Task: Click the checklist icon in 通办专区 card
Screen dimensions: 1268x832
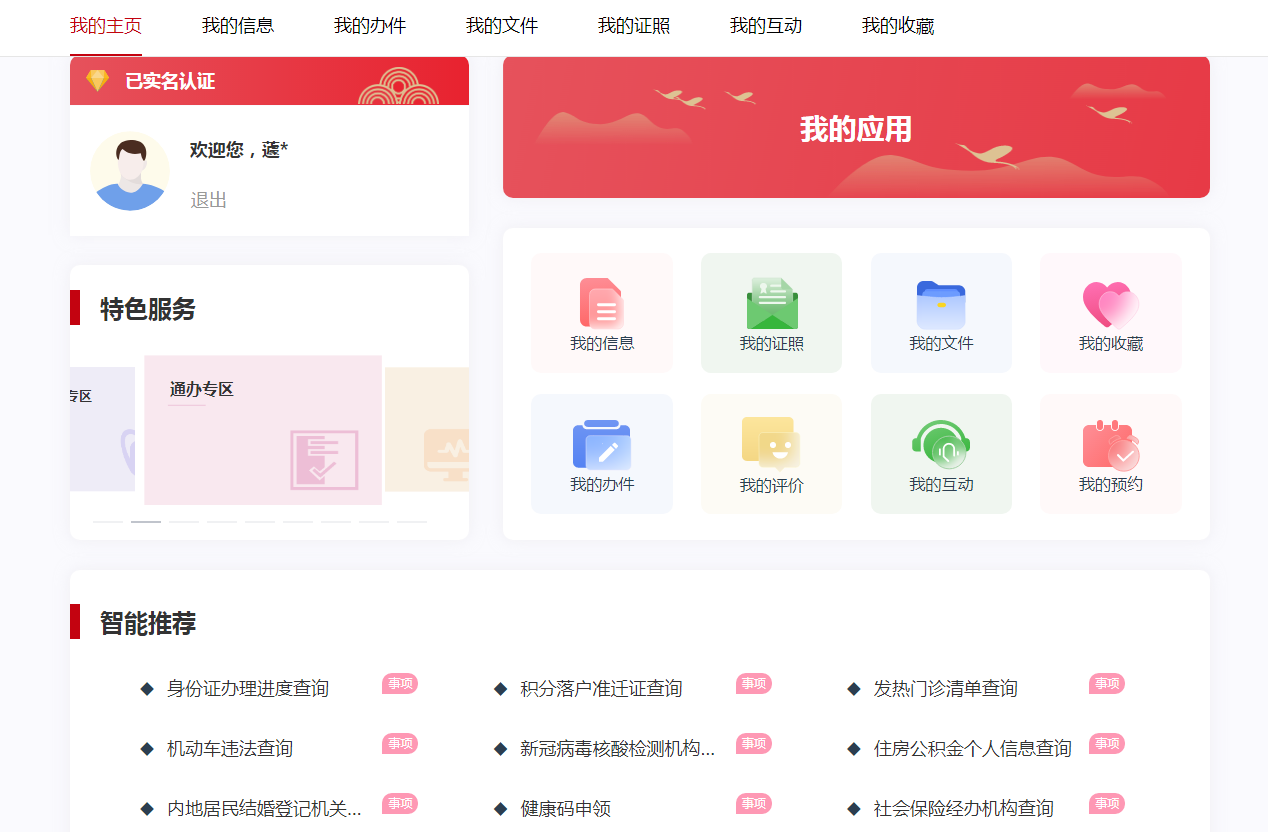Action: pos(324,460)
